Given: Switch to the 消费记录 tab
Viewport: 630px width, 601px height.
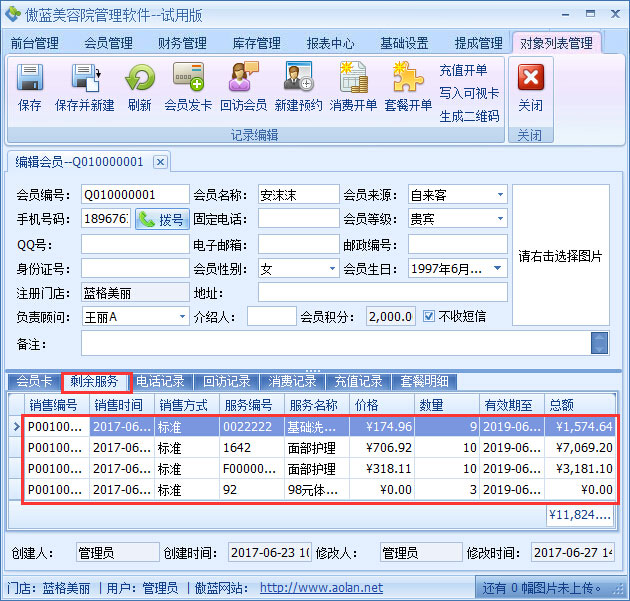Looking at the screenshot, I should [292, 381].
